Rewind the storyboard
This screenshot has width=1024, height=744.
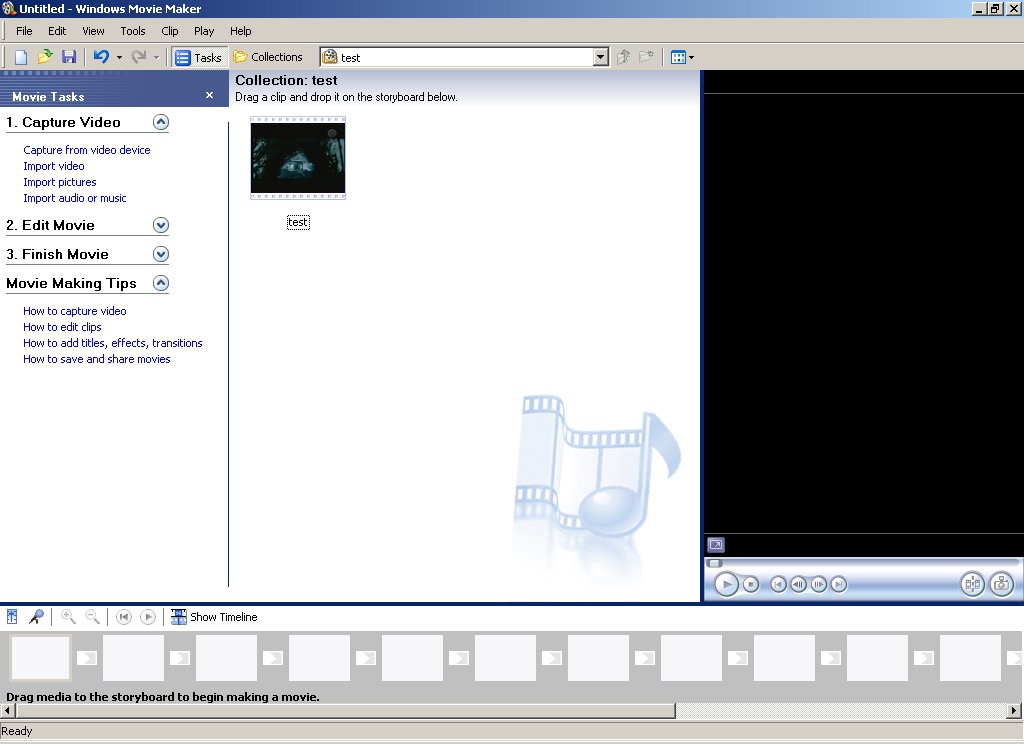coord(123,617)
